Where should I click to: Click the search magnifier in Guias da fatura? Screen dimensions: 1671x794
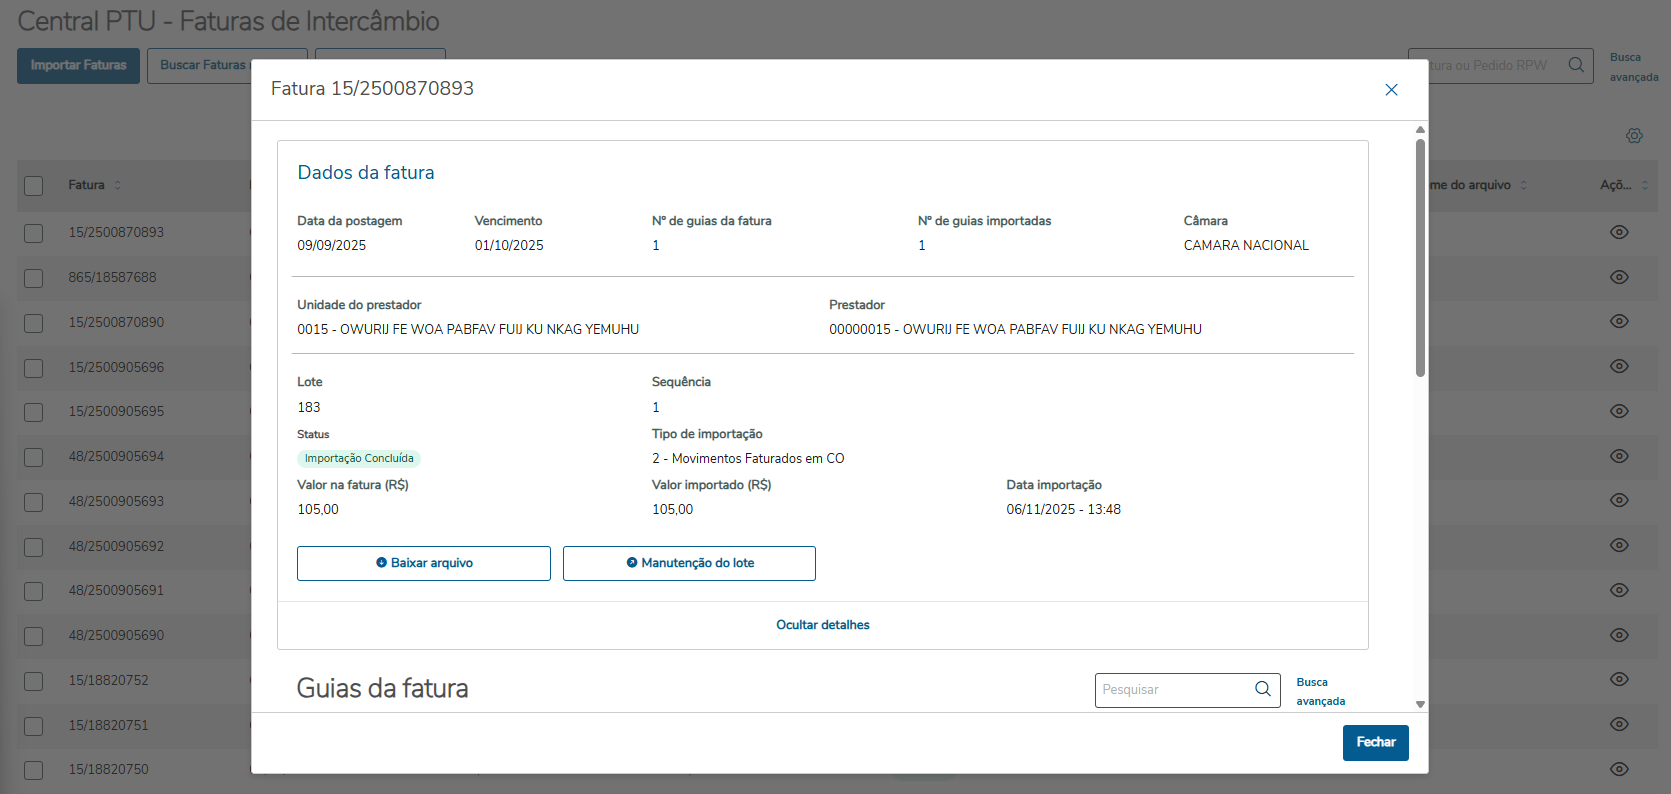(1263, 689)
